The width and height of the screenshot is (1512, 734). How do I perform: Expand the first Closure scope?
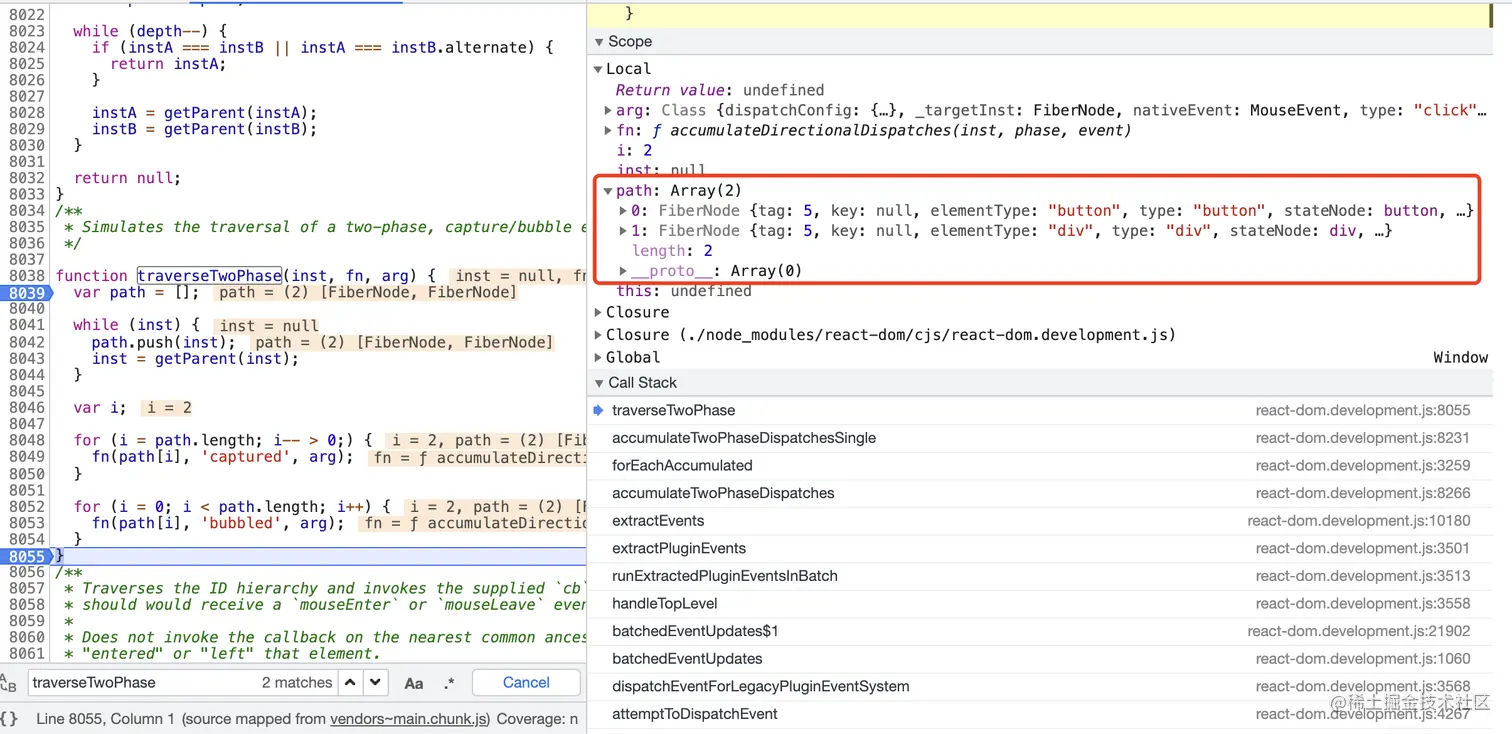pos(598,312)
